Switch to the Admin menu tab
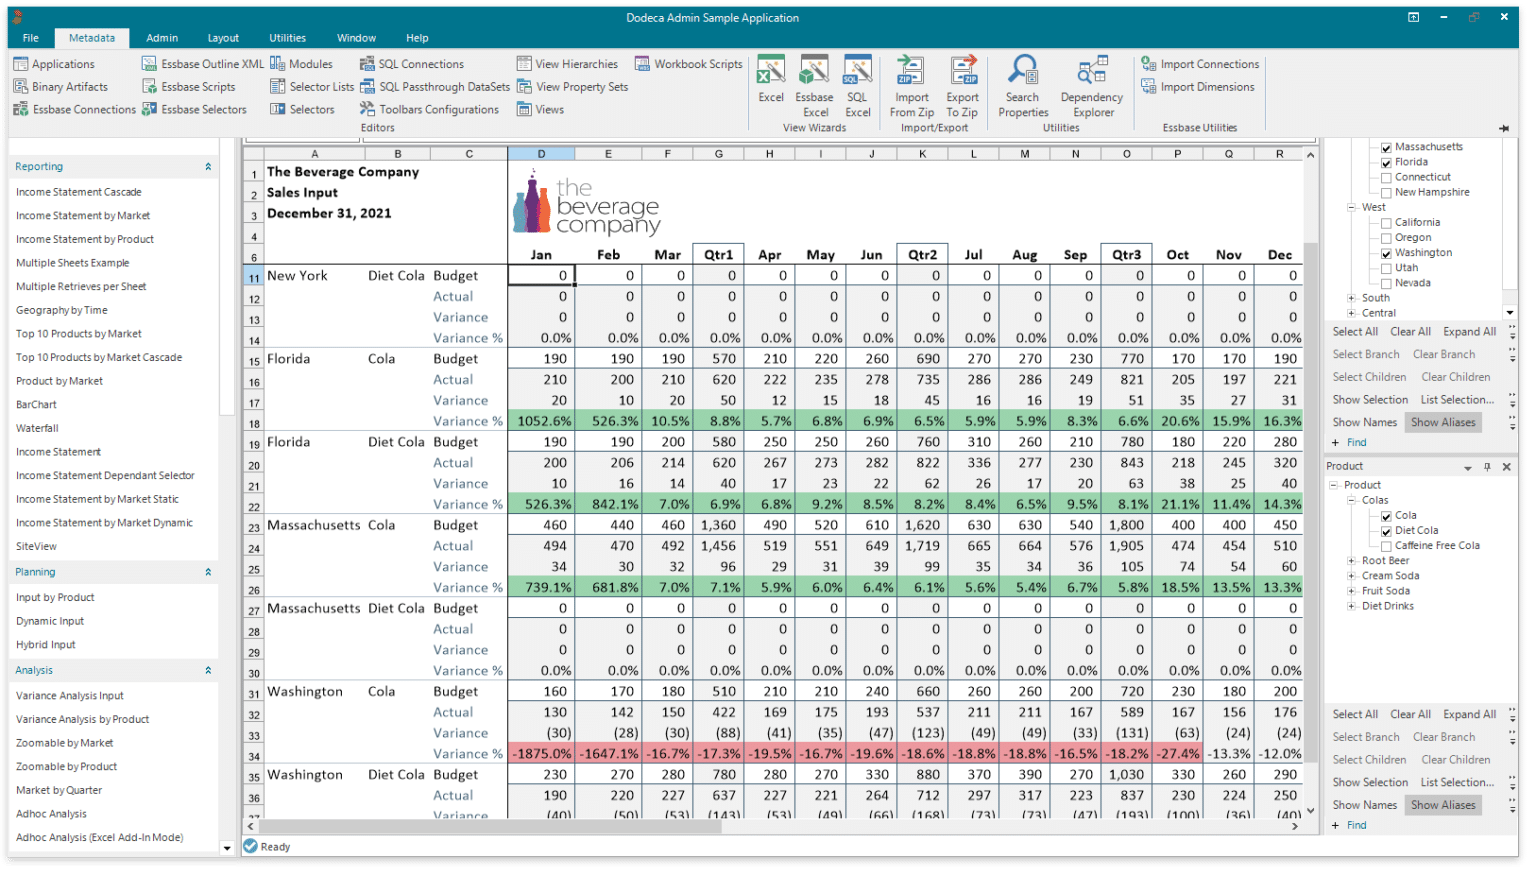 pos(161,37)
